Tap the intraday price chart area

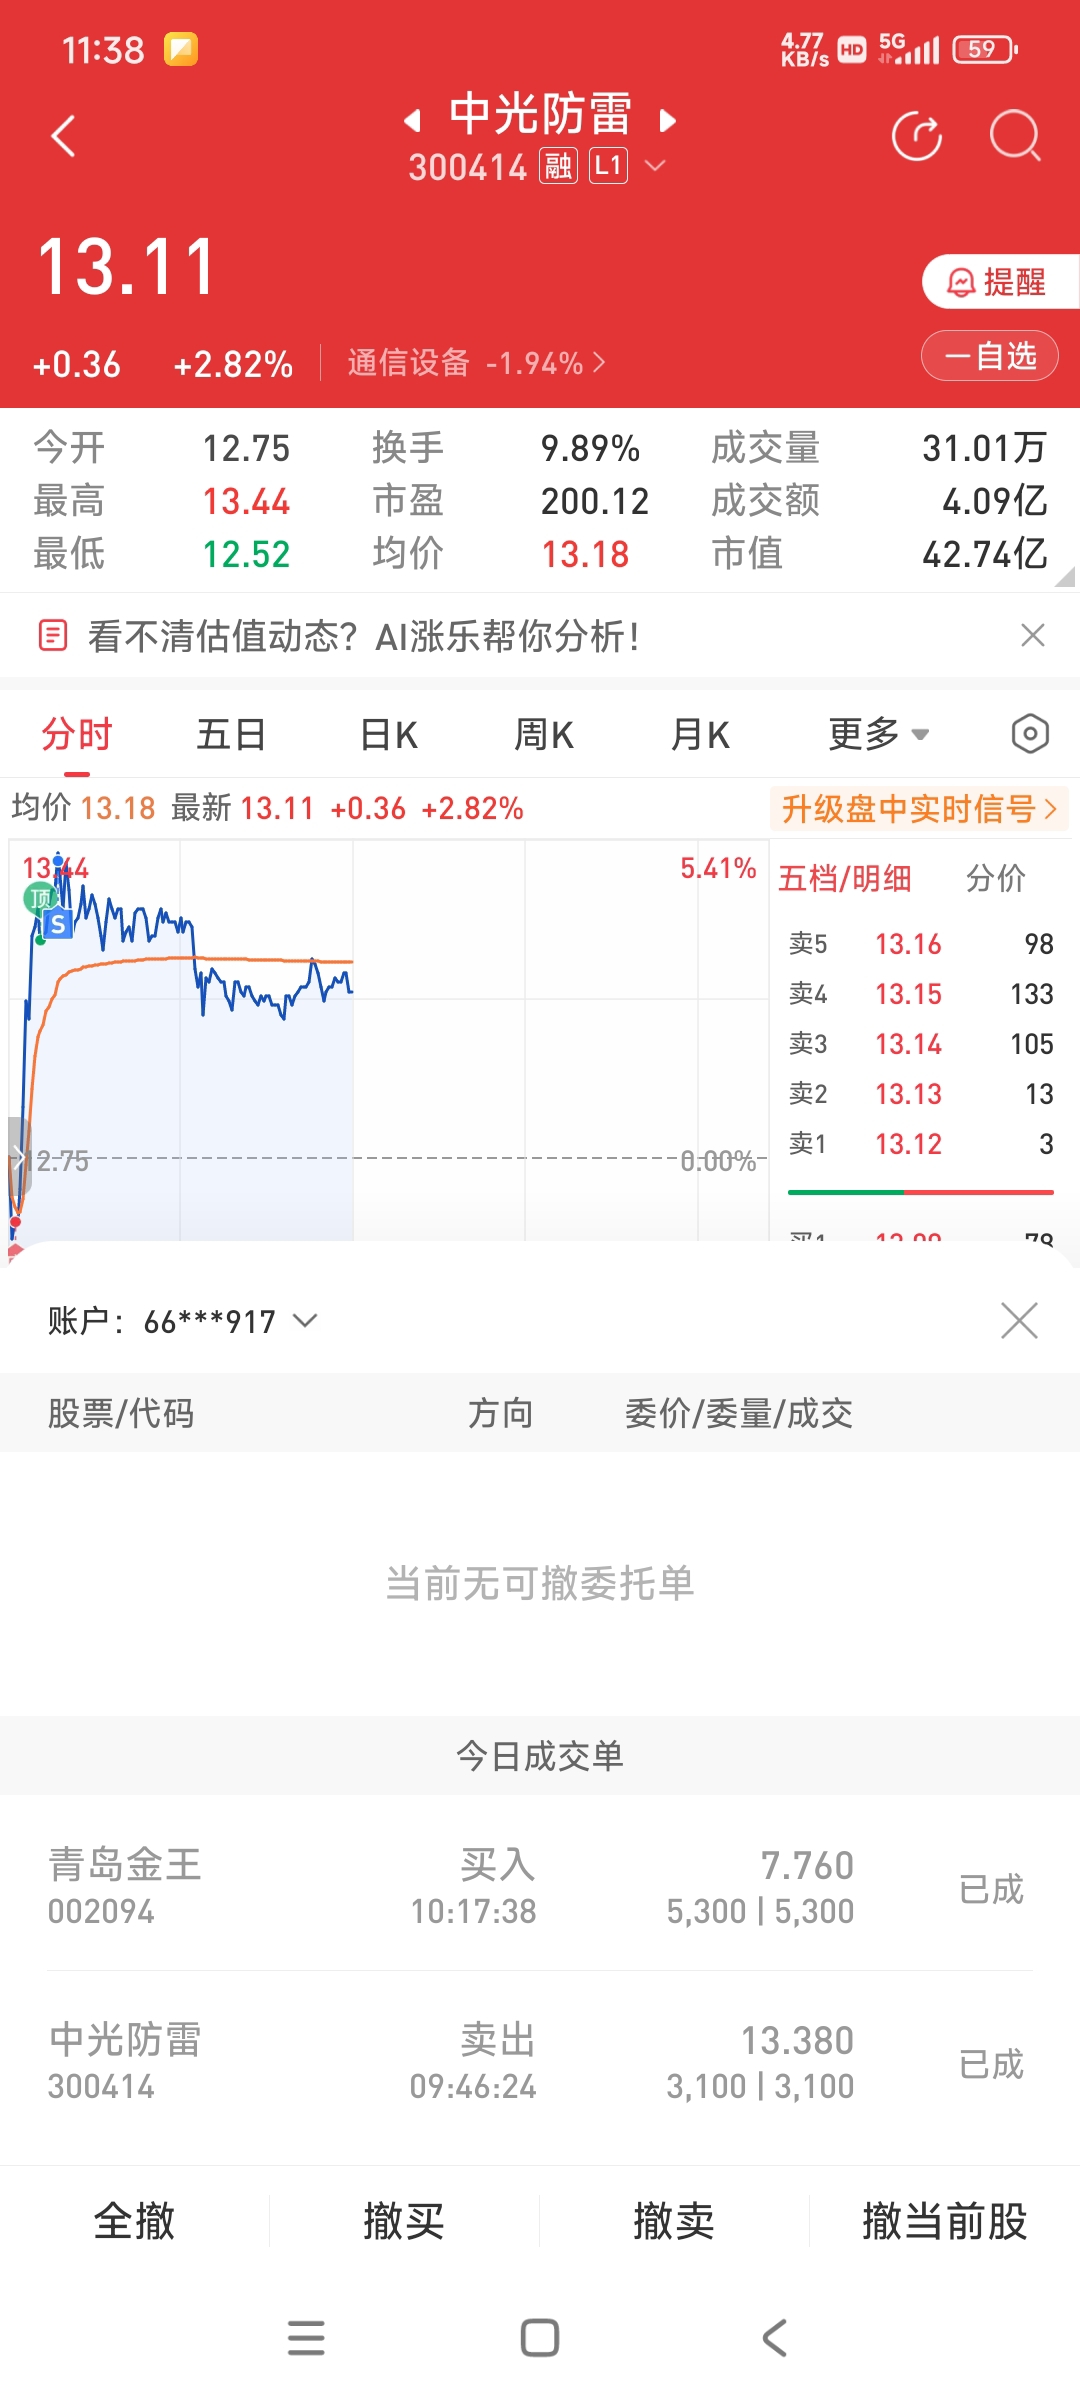388,1040
